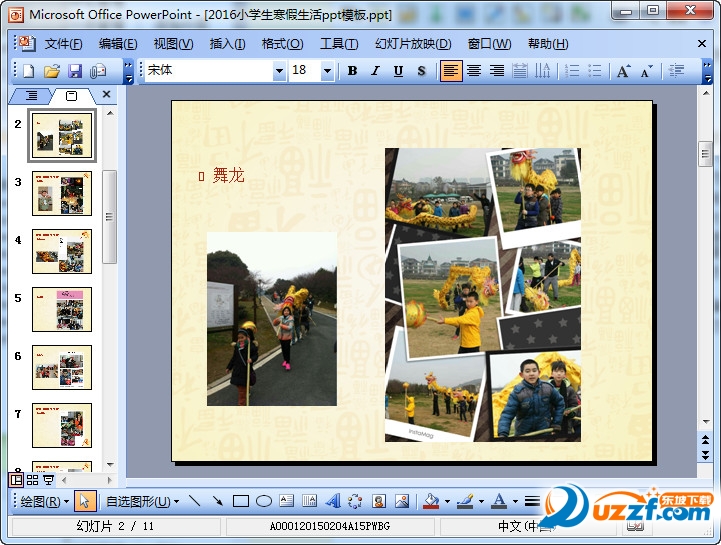Insert a vertical Text Box
The height and width of the screenshot is (545, 721).
coord(309,501)
